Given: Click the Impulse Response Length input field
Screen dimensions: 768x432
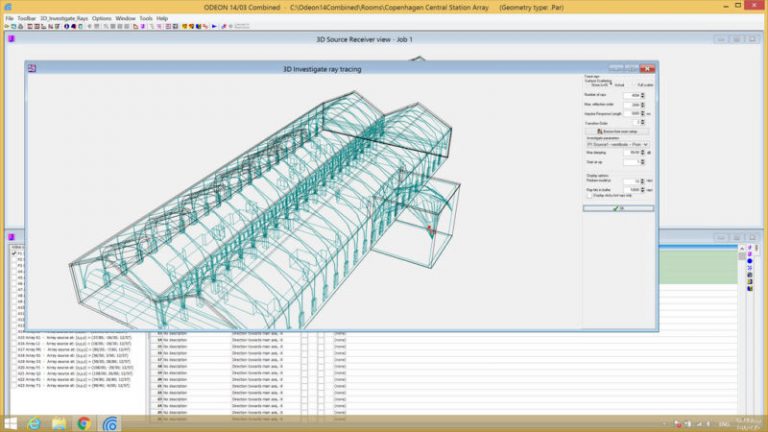Looking at the screenshot, I should click(633, 113).
